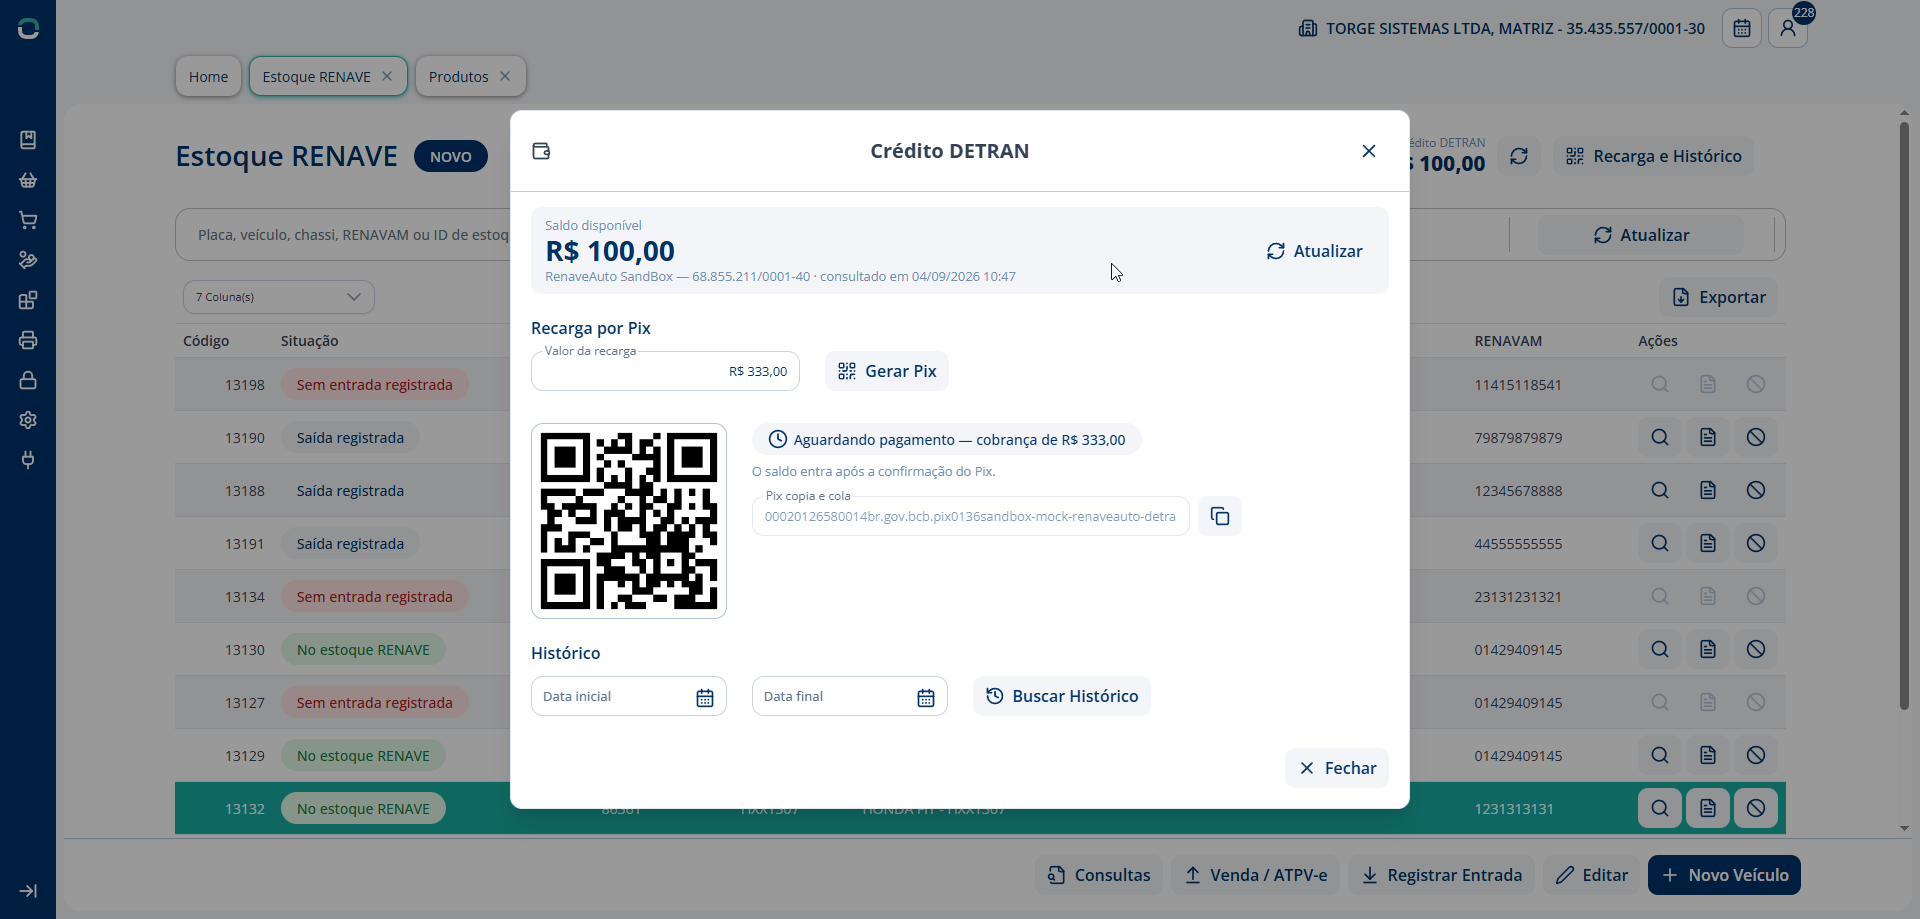Open the Data inicial calendar picker
This screenshot has width=1920, height=919.
(x=705, y=697)
